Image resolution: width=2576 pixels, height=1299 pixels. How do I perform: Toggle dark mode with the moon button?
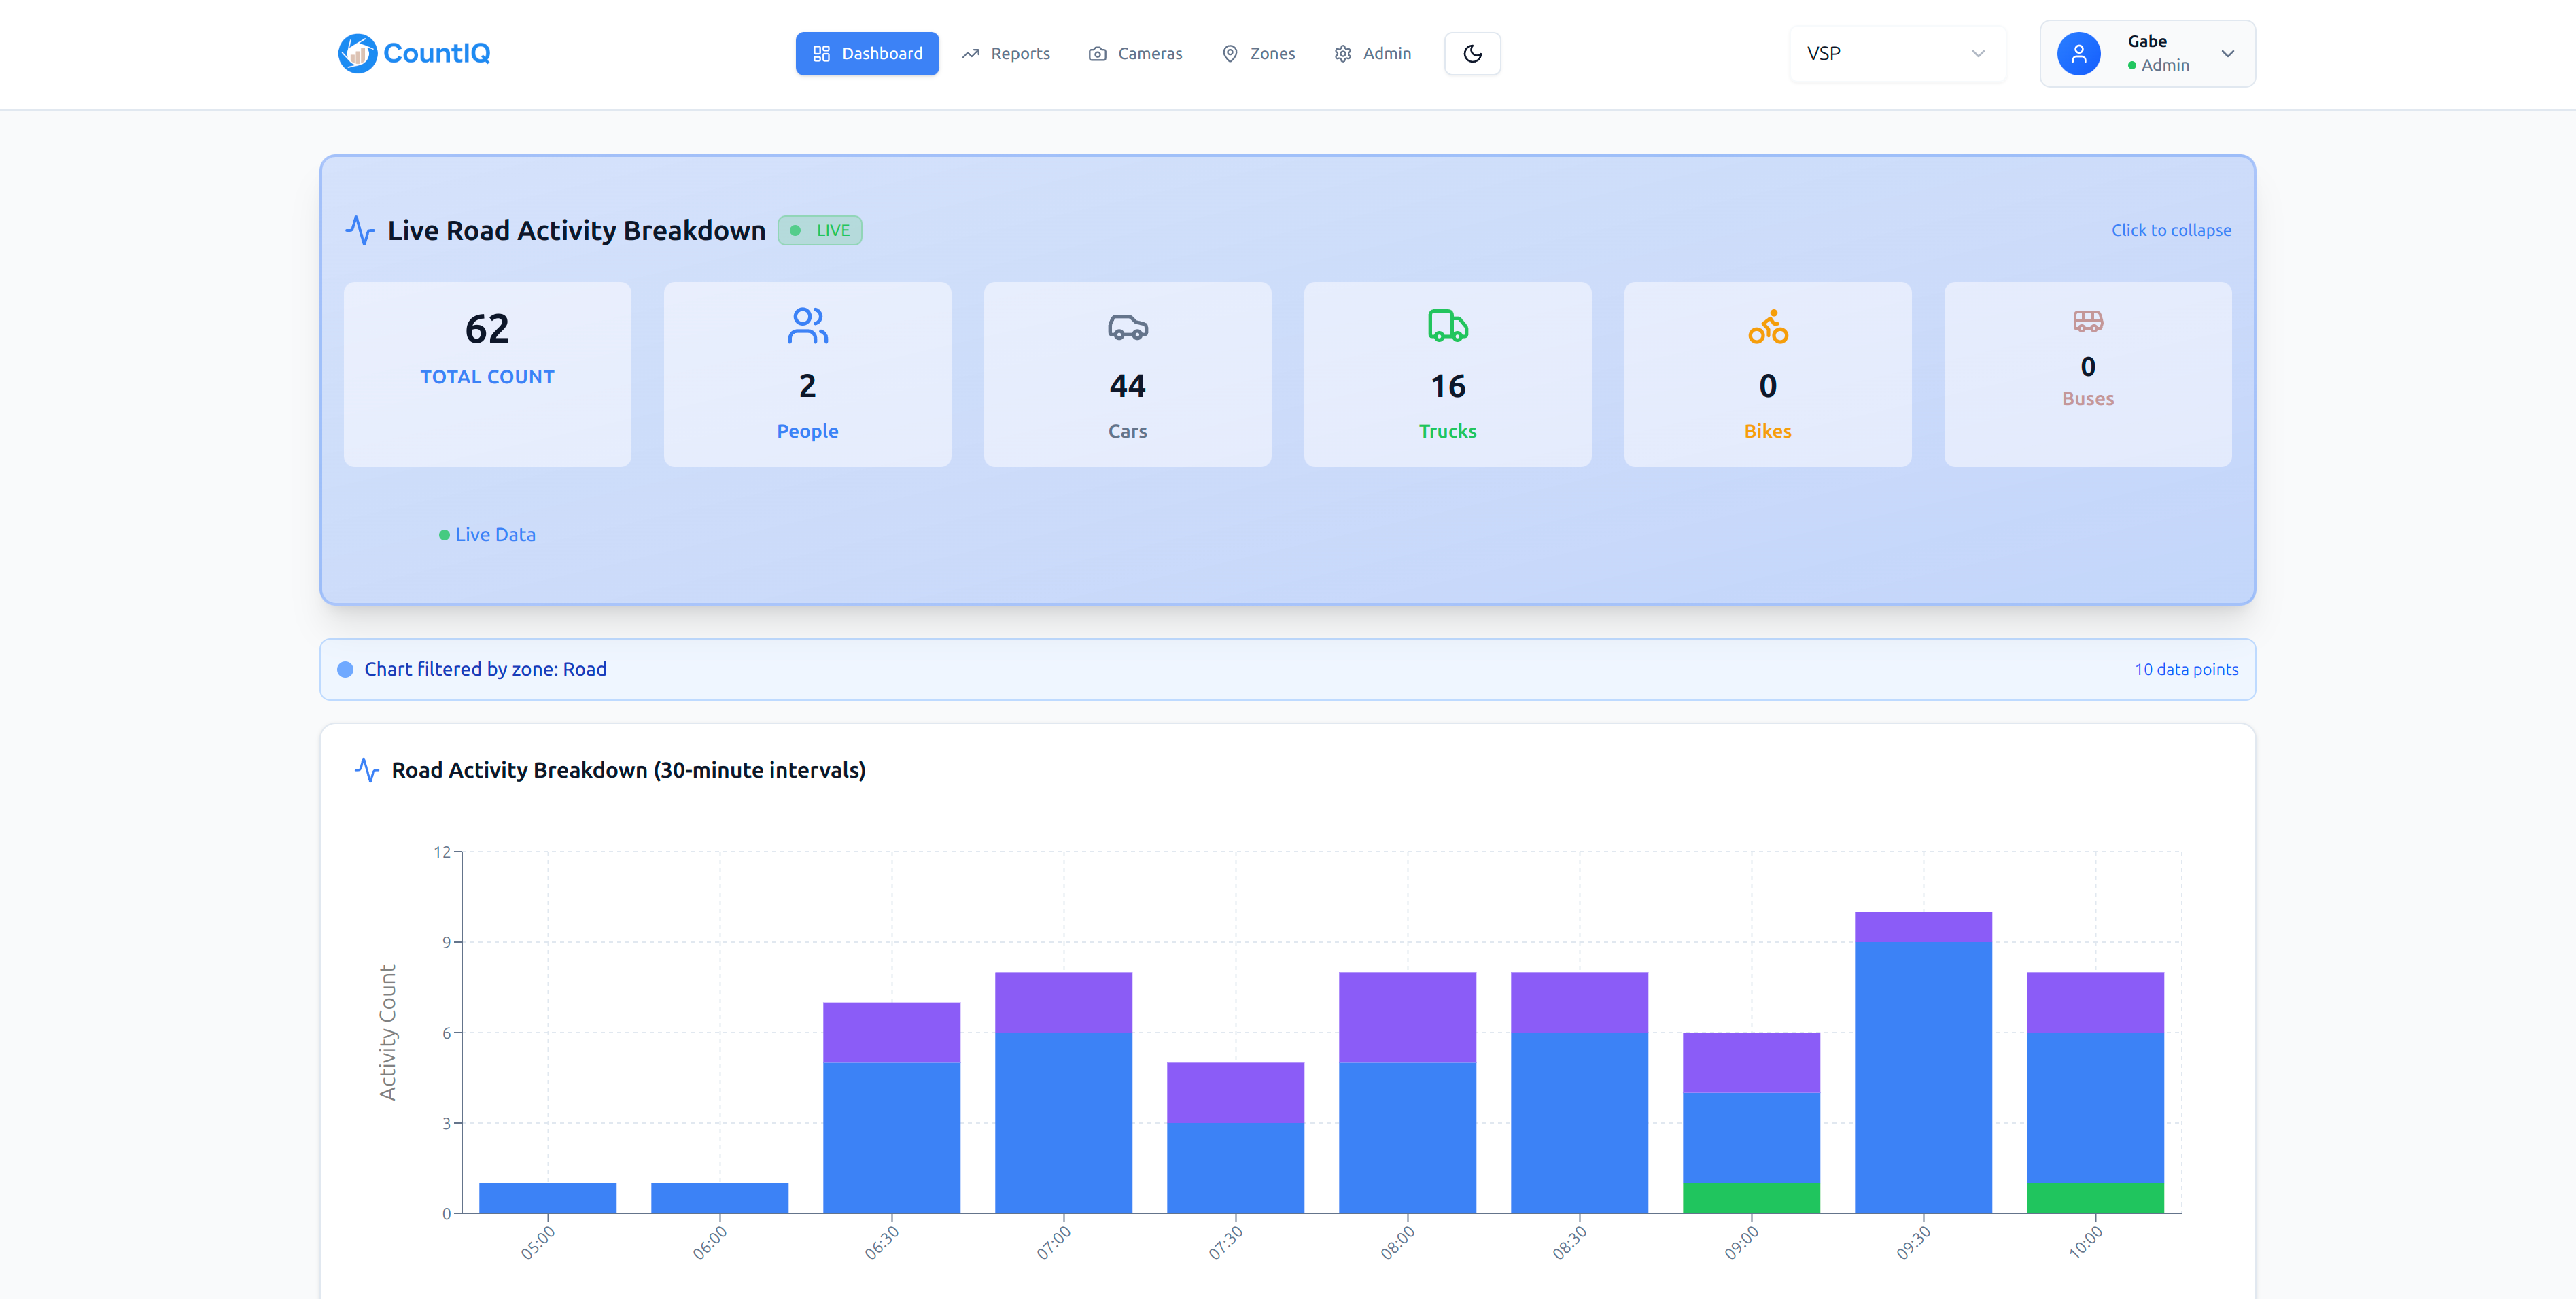tap(1471, 53)
